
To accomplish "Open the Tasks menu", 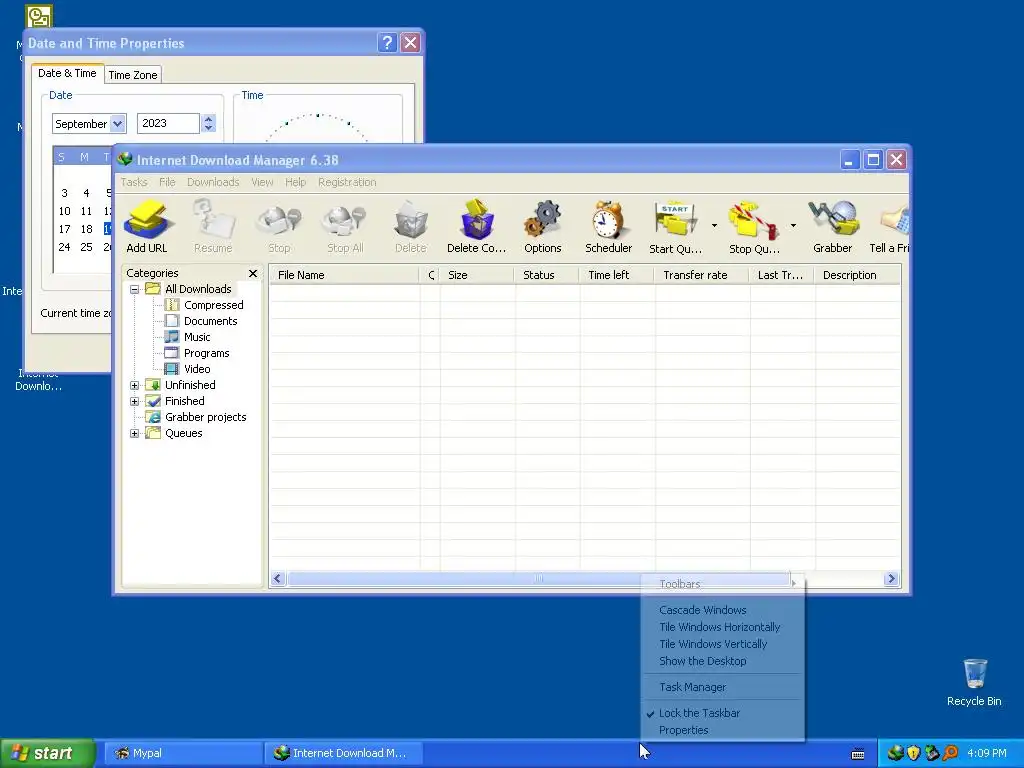I will point(134,182).
